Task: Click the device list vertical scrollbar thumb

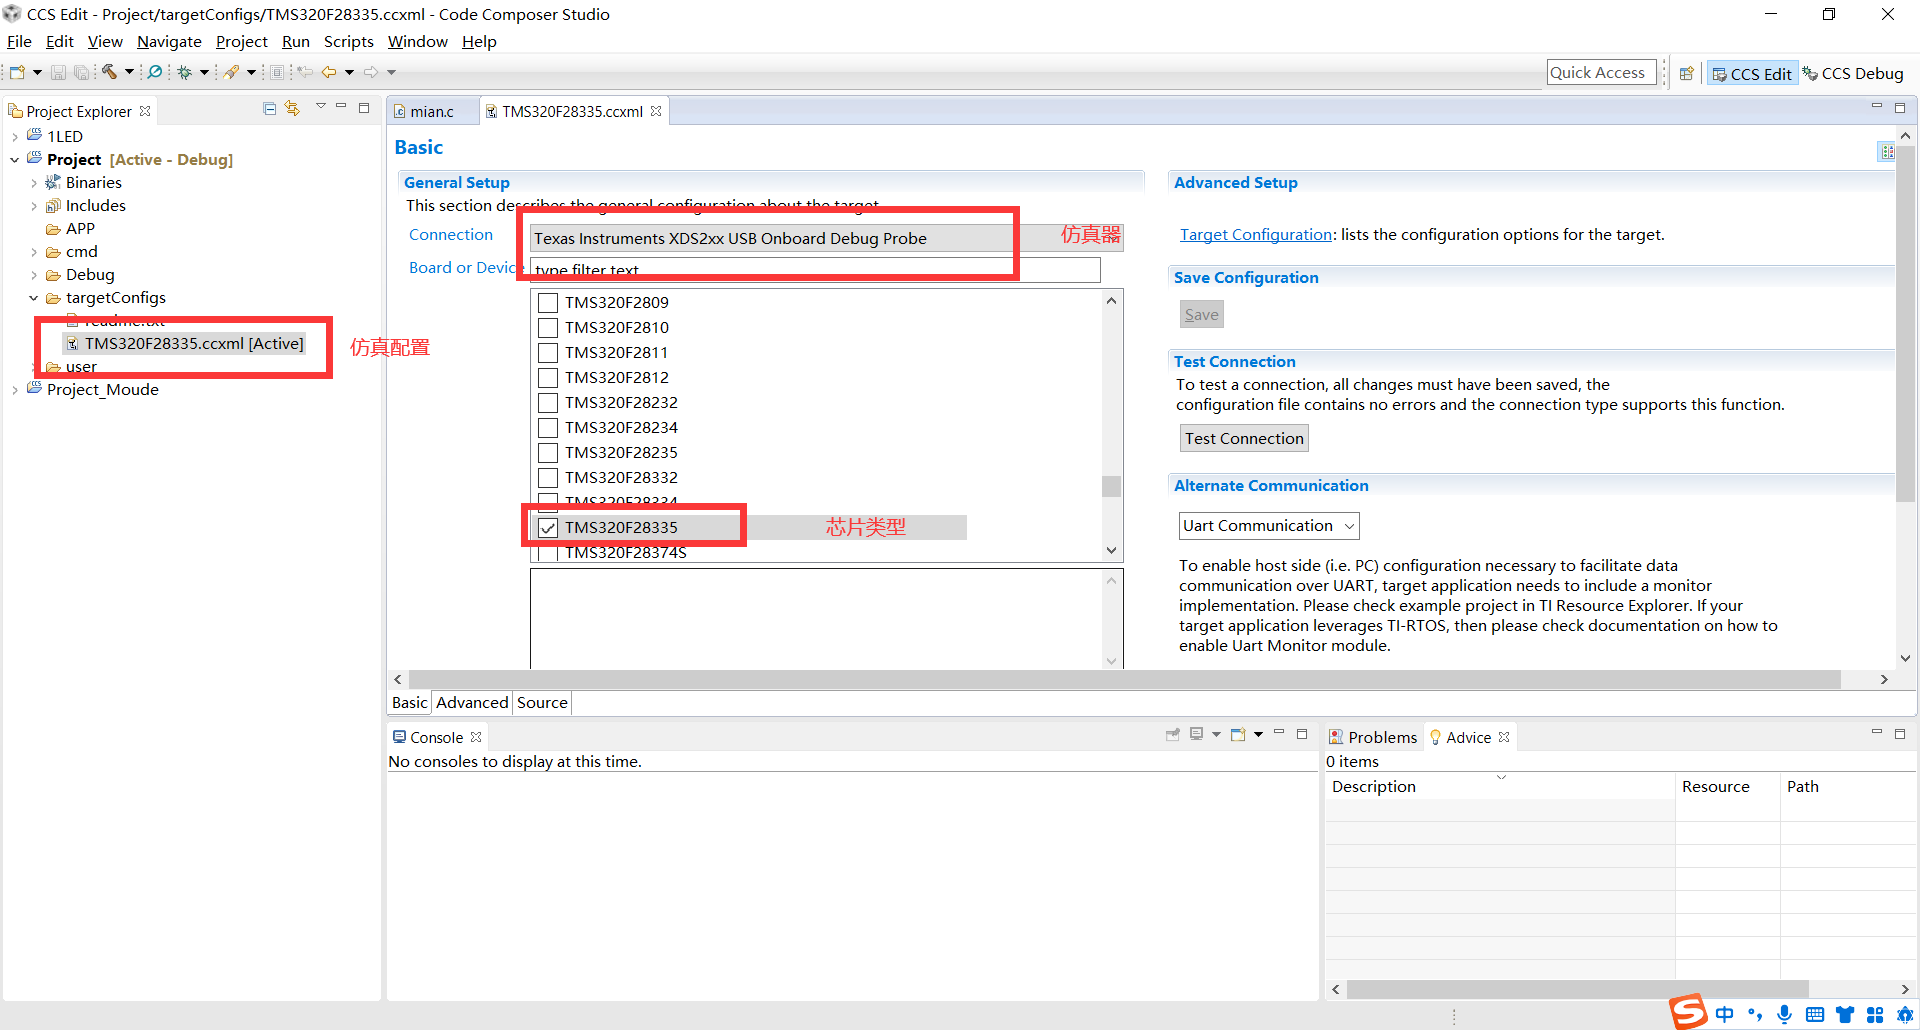Action: pos(1111,486)
